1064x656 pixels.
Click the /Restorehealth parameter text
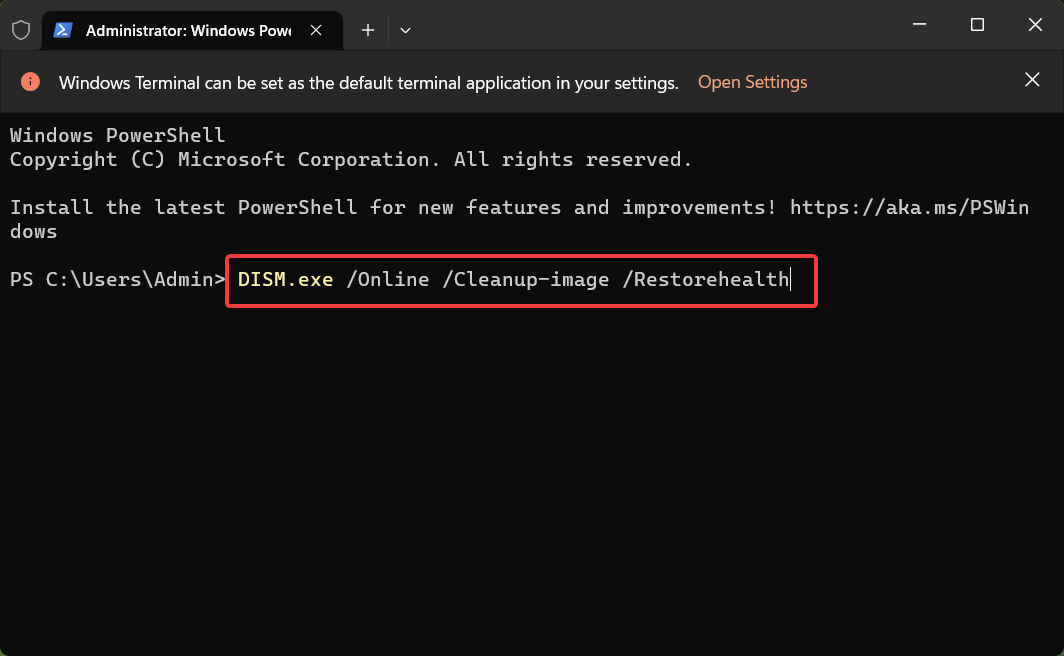[x=706, y=279]
